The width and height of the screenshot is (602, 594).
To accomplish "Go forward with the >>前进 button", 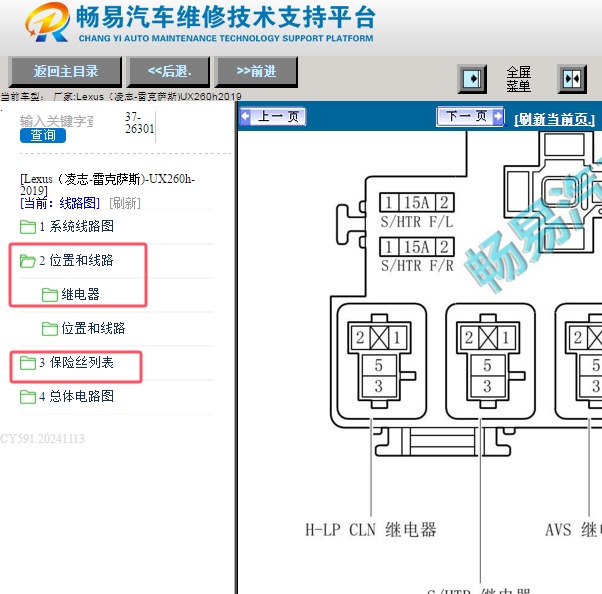I will (x=256, y=72).
